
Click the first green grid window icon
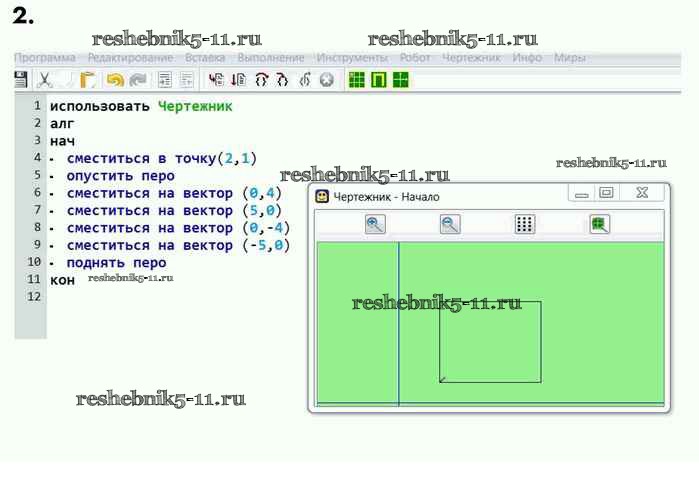pos(356,80)
